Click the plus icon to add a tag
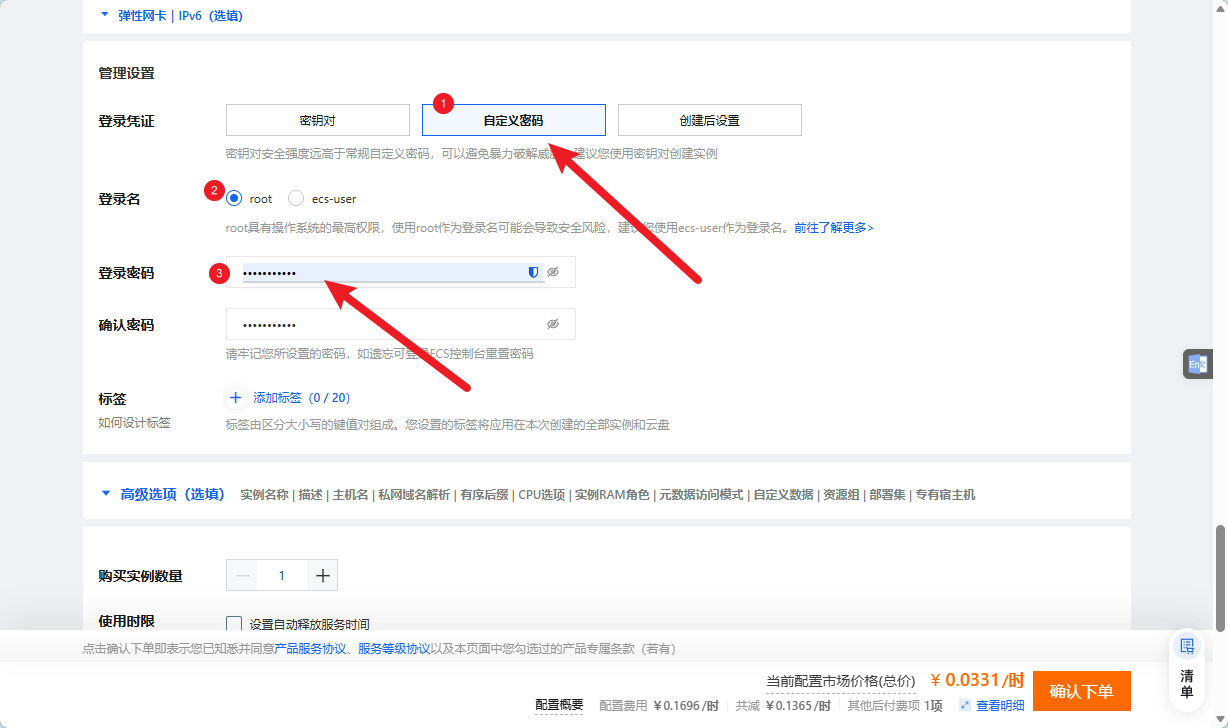 236,397
